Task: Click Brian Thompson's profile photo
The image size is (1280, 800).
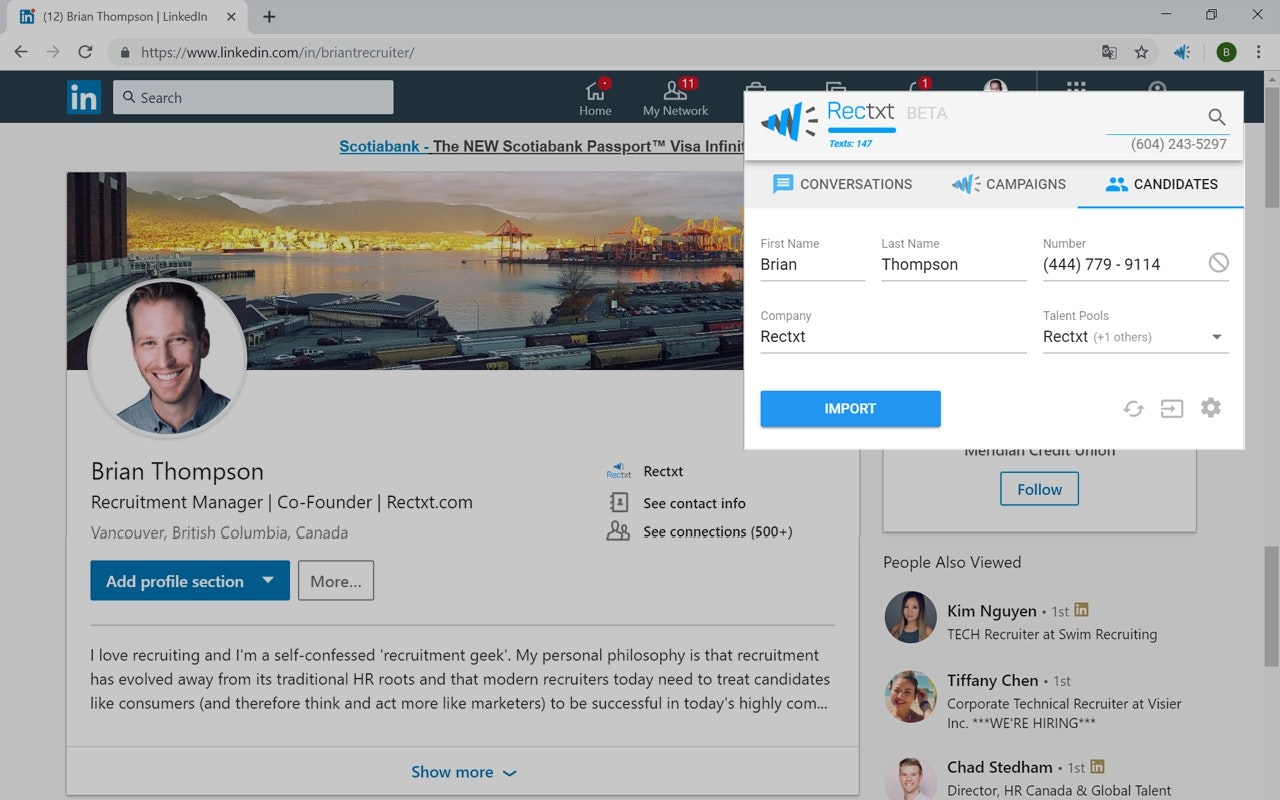Action: click(x=167, y=359)
